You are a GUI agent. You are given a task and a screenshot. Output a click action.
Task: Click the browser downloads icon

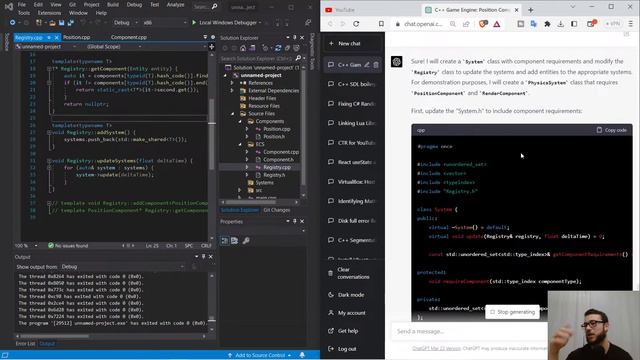560,24
